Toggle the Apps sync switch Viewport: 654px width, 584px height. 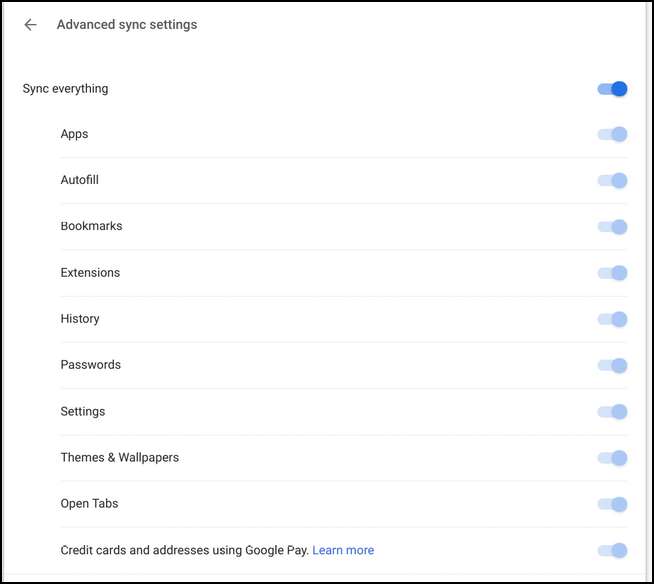612,134
